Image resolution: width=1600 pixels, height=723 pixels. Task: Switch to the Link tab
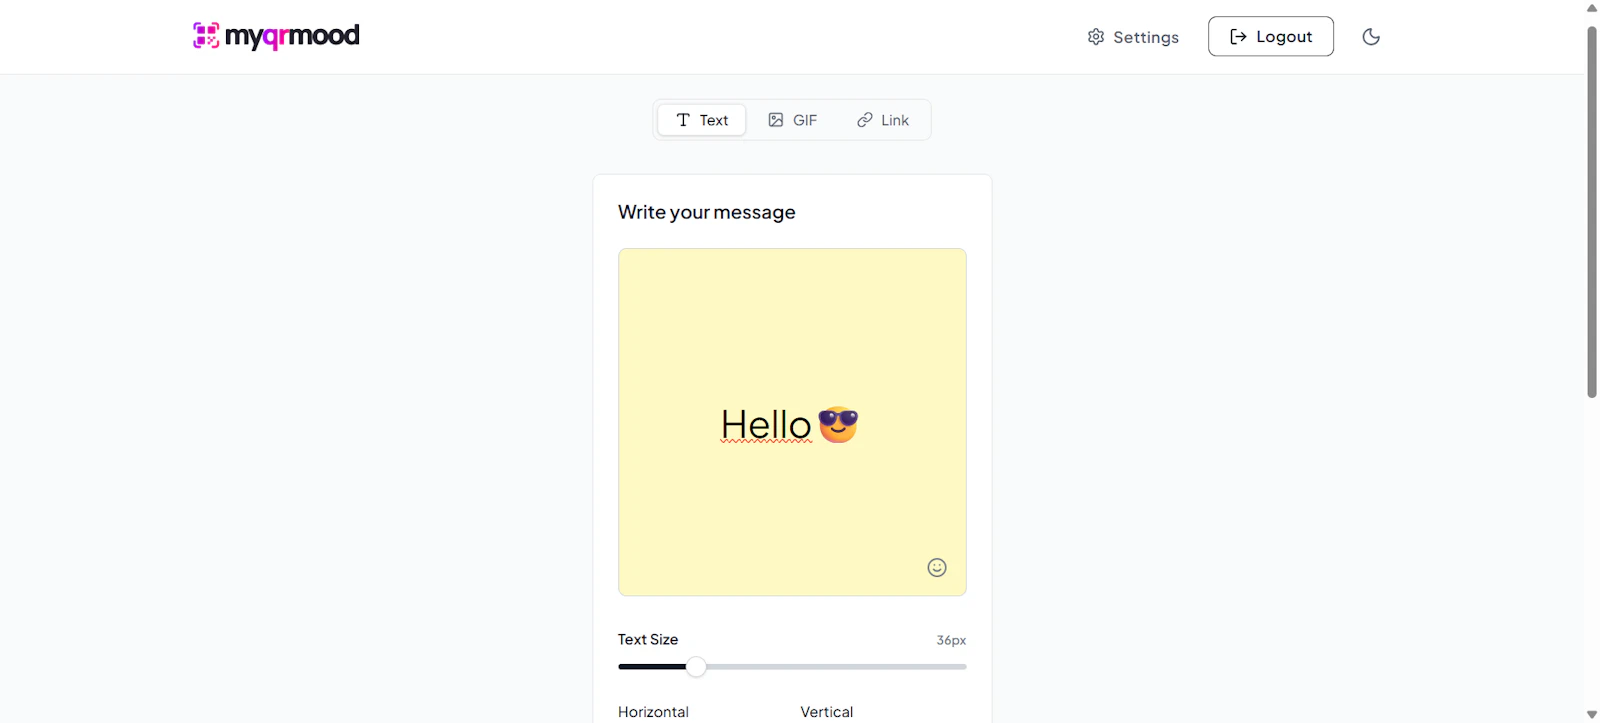[x=882, y=120]
